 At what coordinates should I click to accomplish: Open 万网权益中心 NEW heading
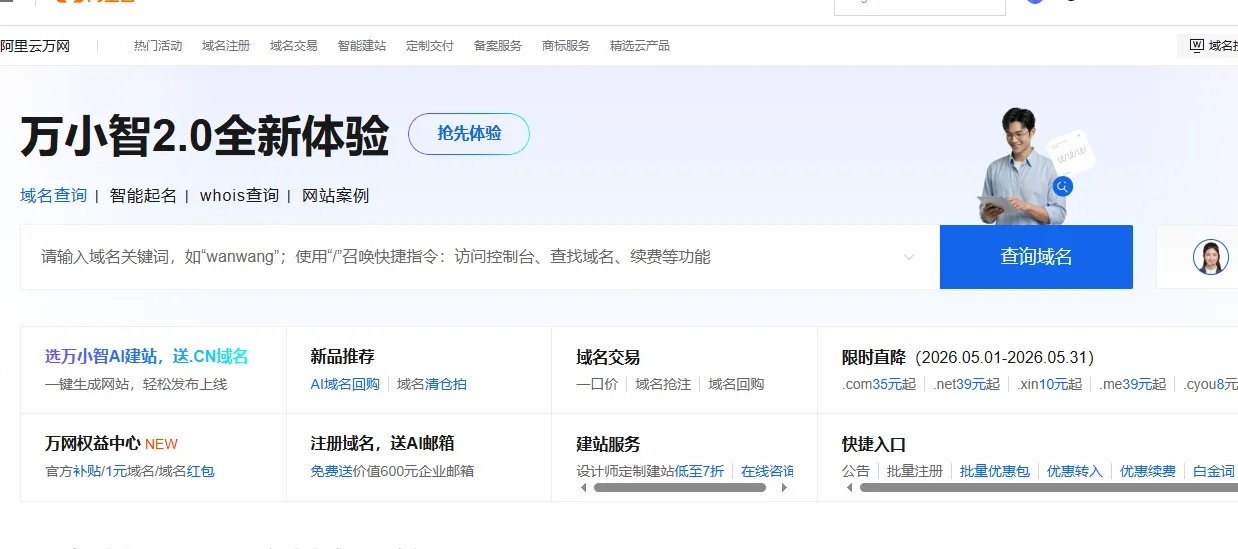(x=111, y=444)
